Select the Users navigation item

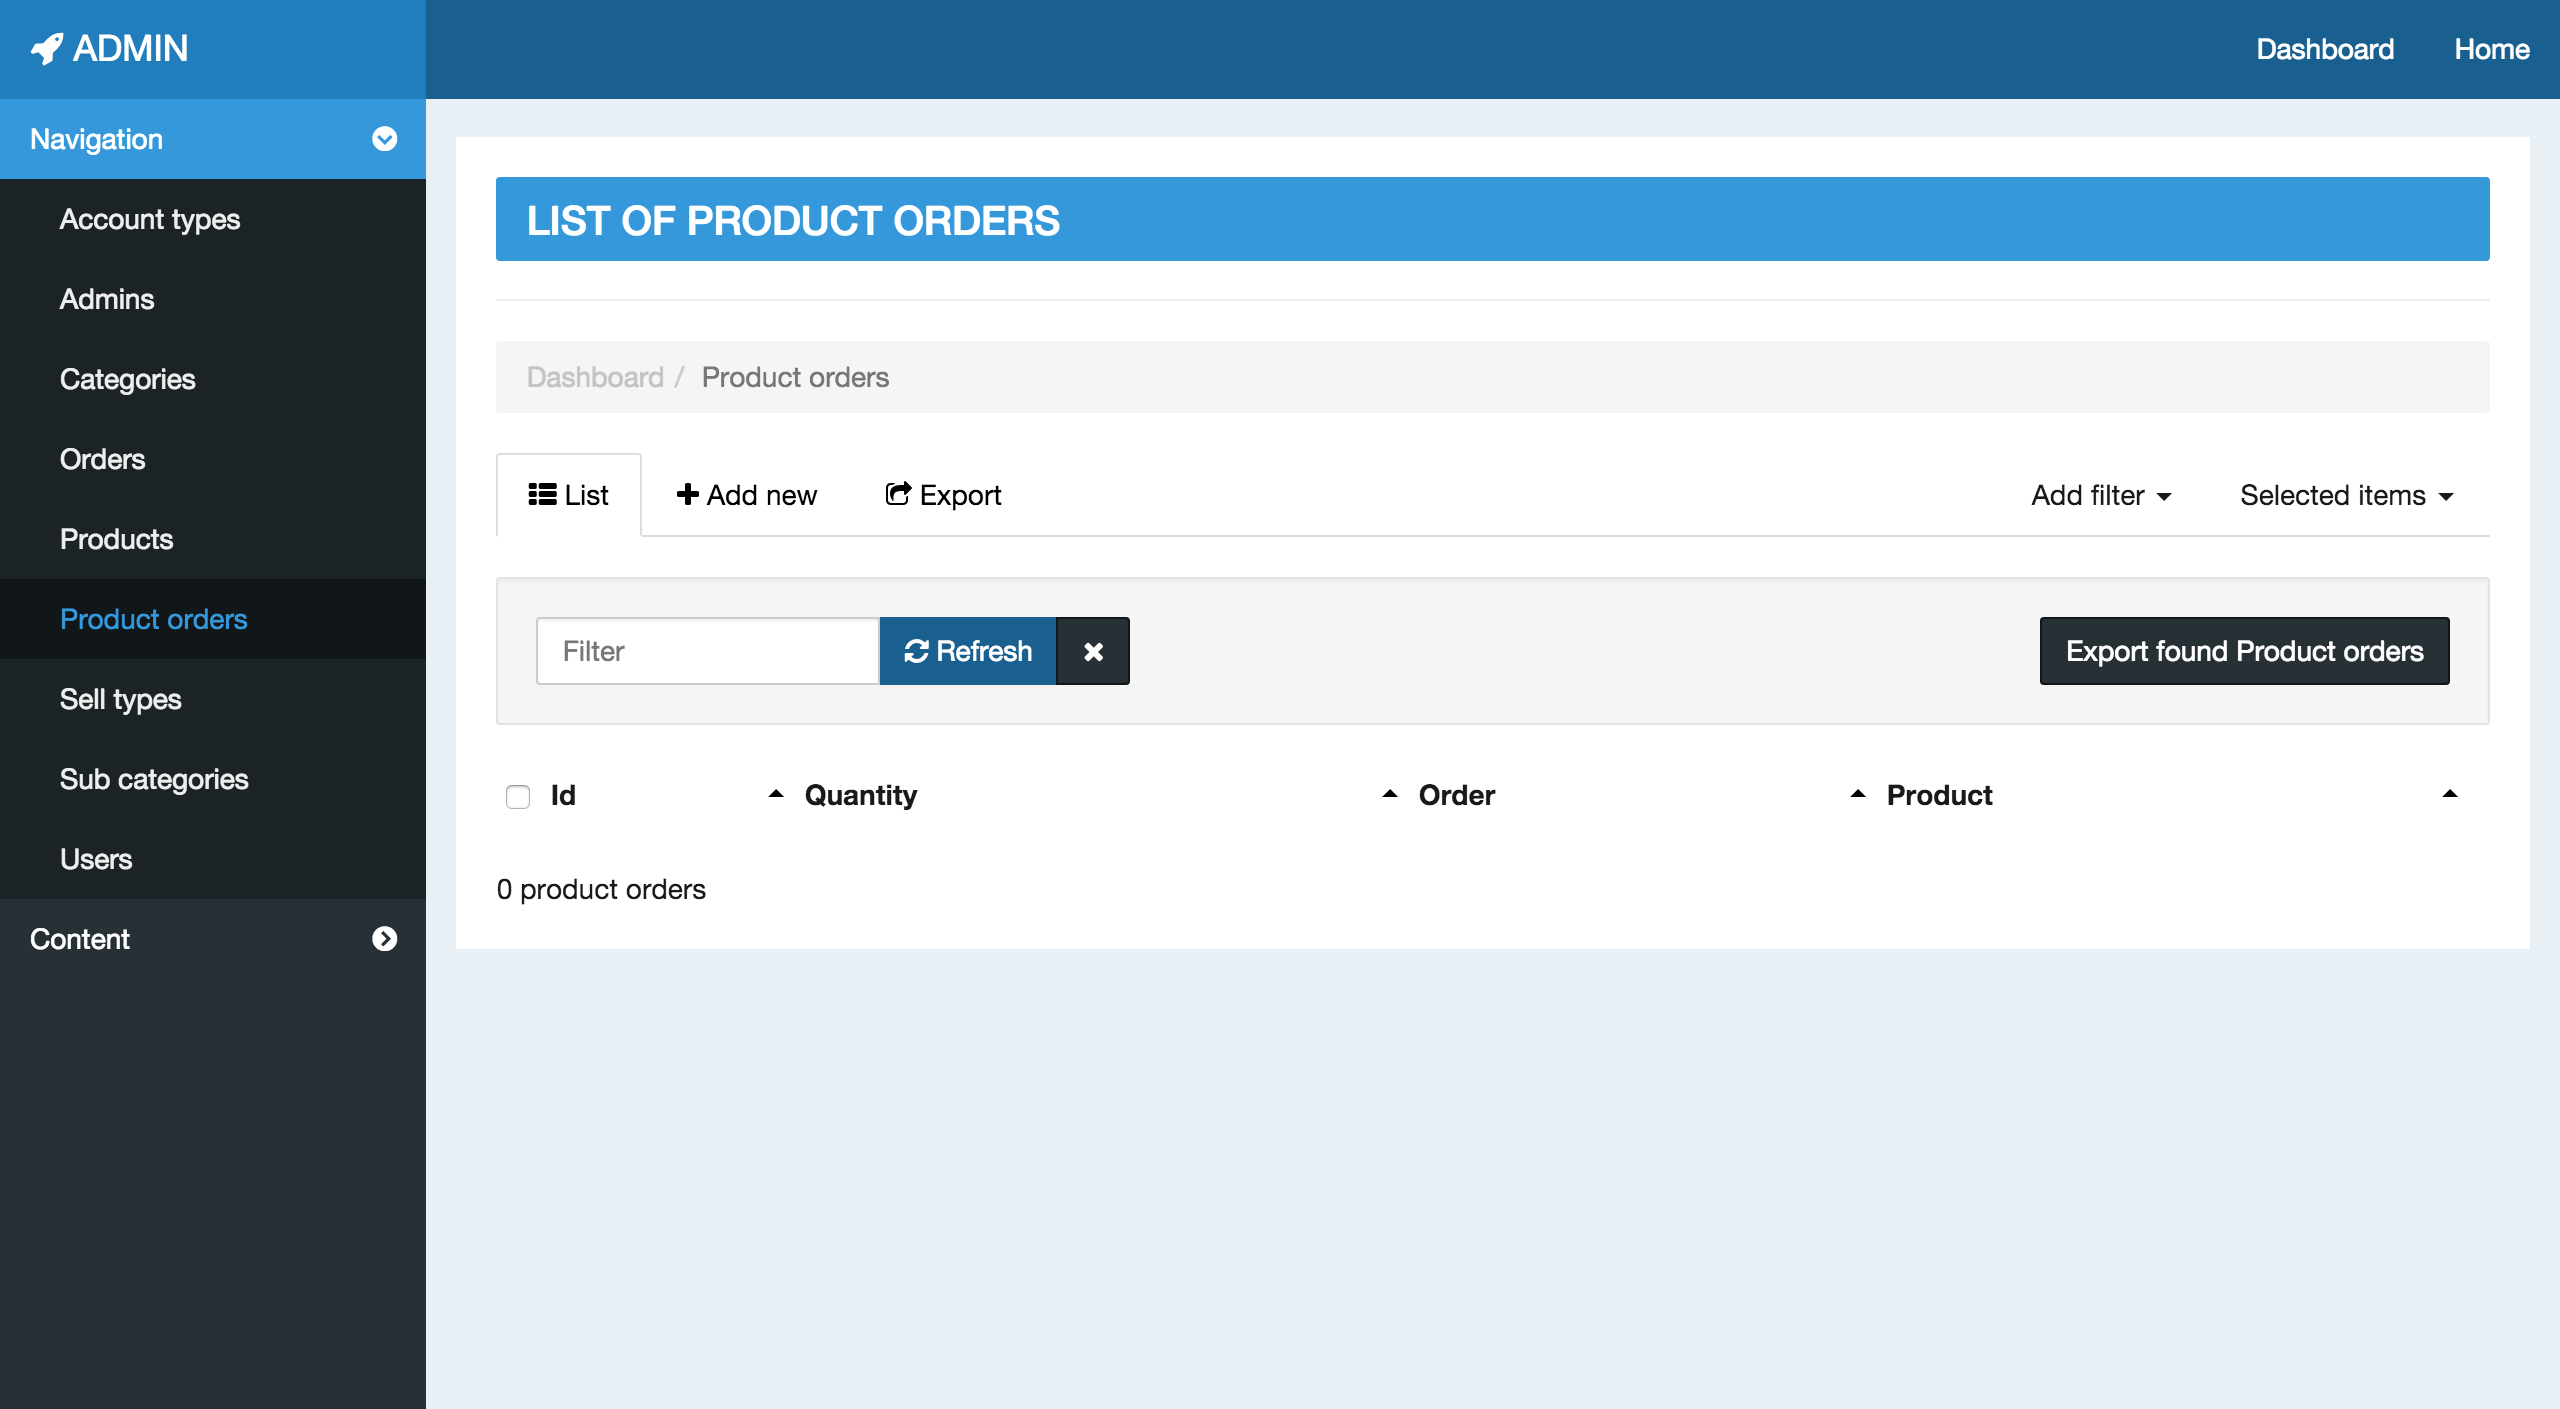point(95,857)
